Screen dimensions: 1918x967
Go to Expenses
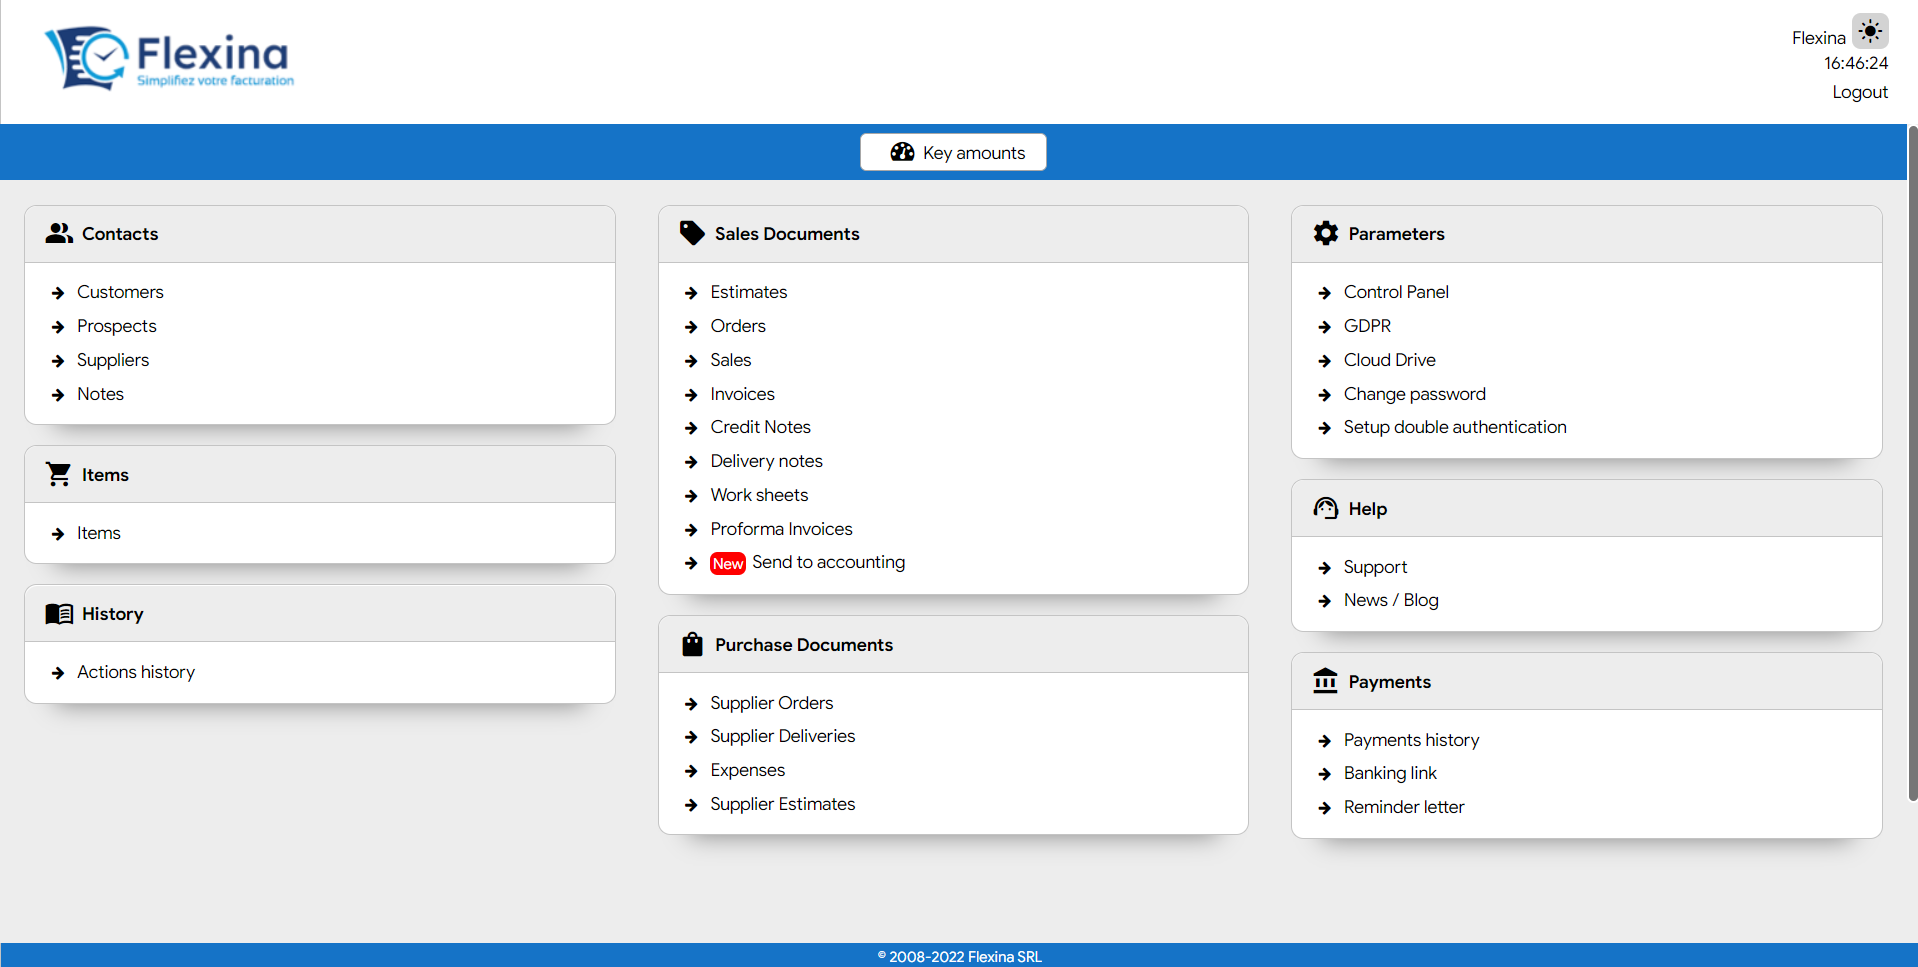point(747,770)
